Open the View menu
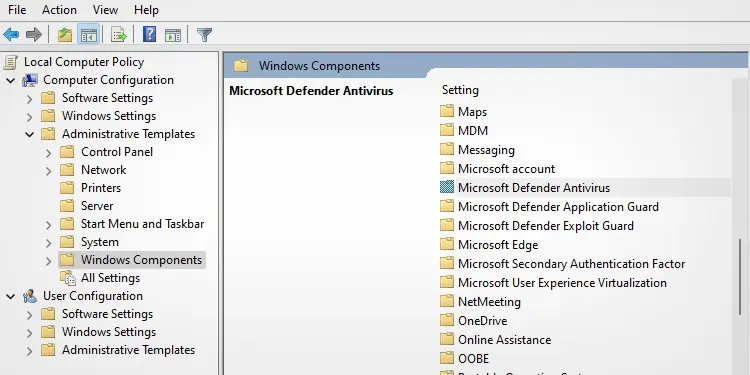 (x=105, y=10)
